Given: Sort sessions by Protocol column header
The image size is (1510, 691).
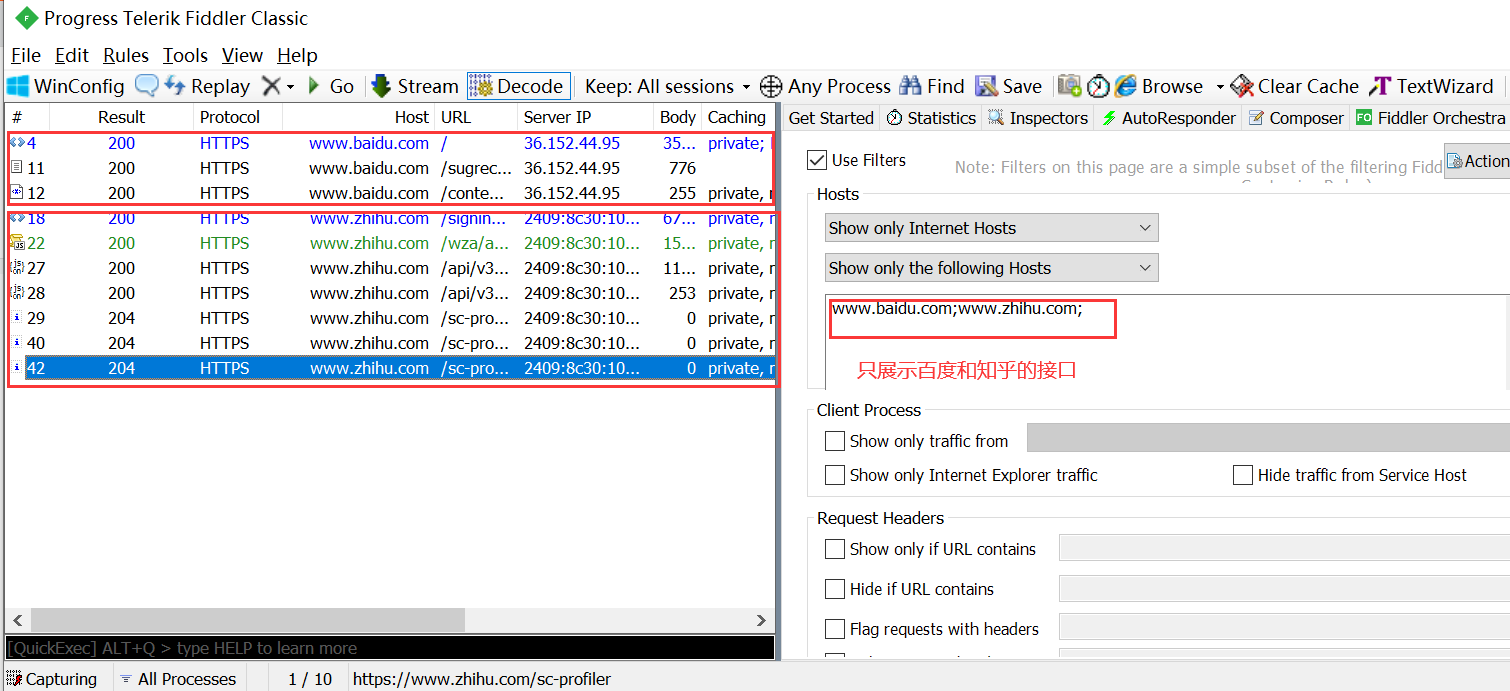Looking at the screenshot, I should click(x=238, y=117).
